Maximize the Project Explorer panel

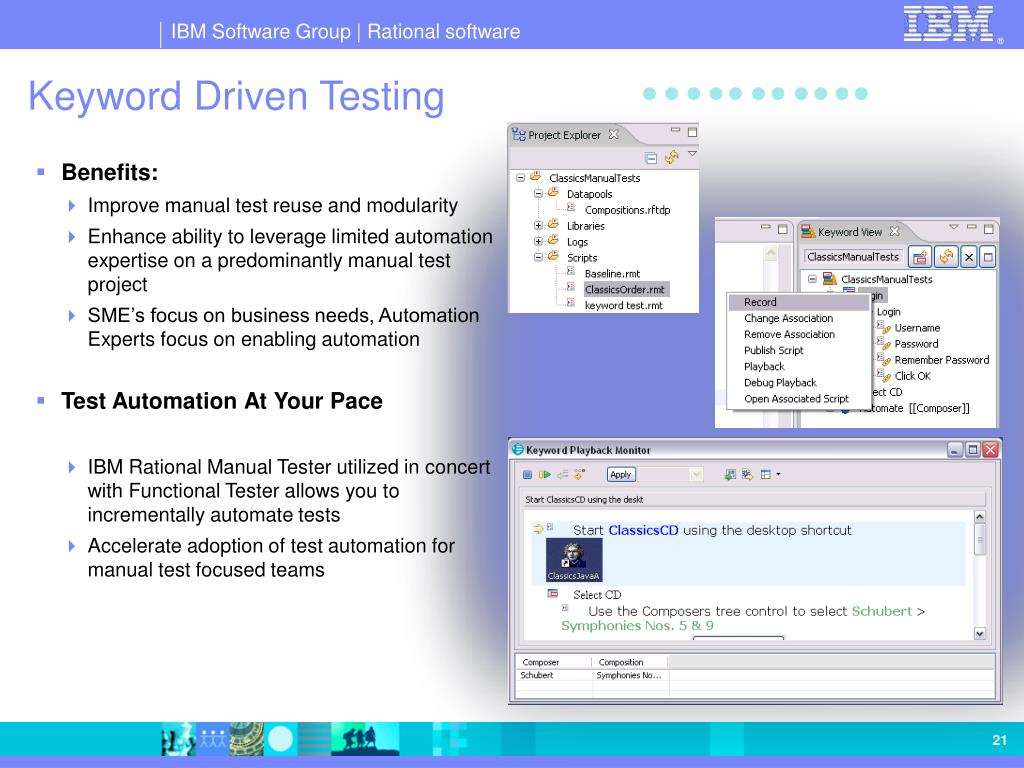[x=692, y=133]
